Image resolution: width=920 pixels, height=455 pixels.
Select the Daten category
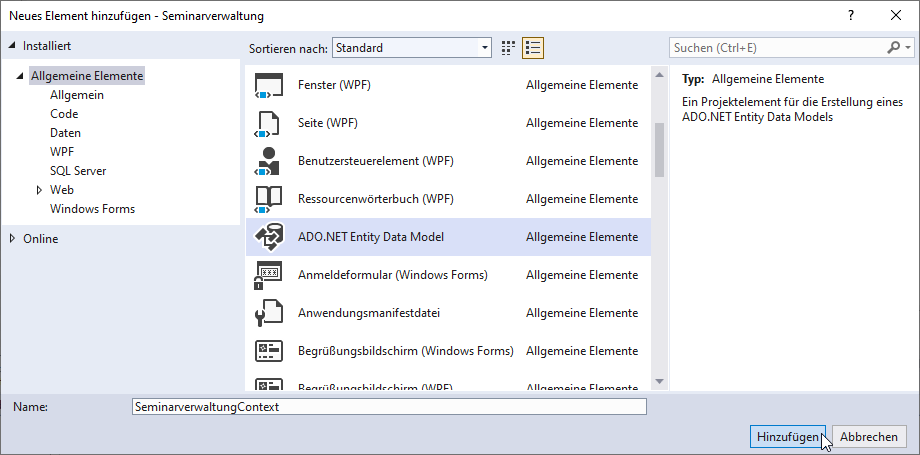[x=65, y=133]
